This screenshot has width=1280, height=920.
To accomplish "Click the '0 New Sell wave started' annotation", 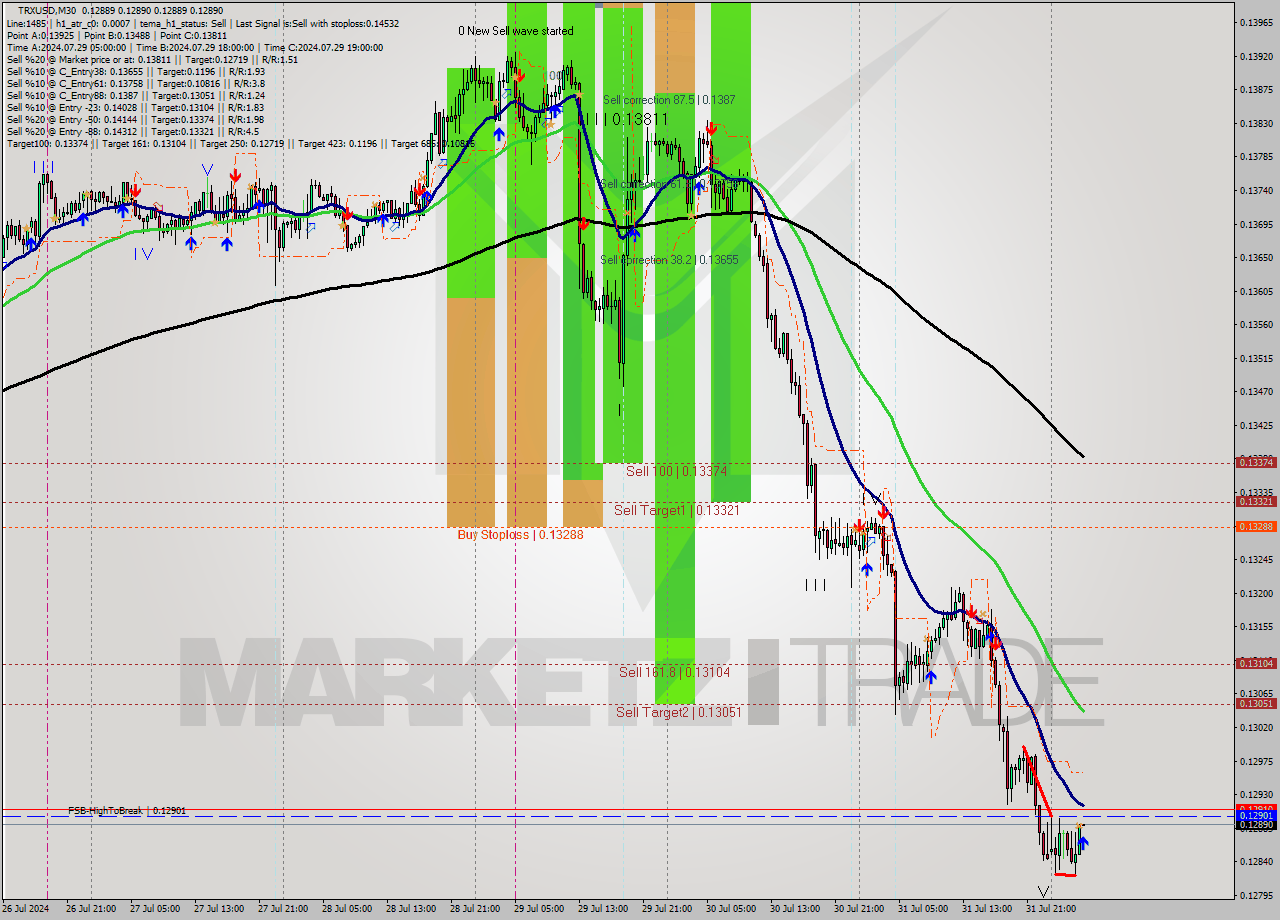I will click(516, 31).
